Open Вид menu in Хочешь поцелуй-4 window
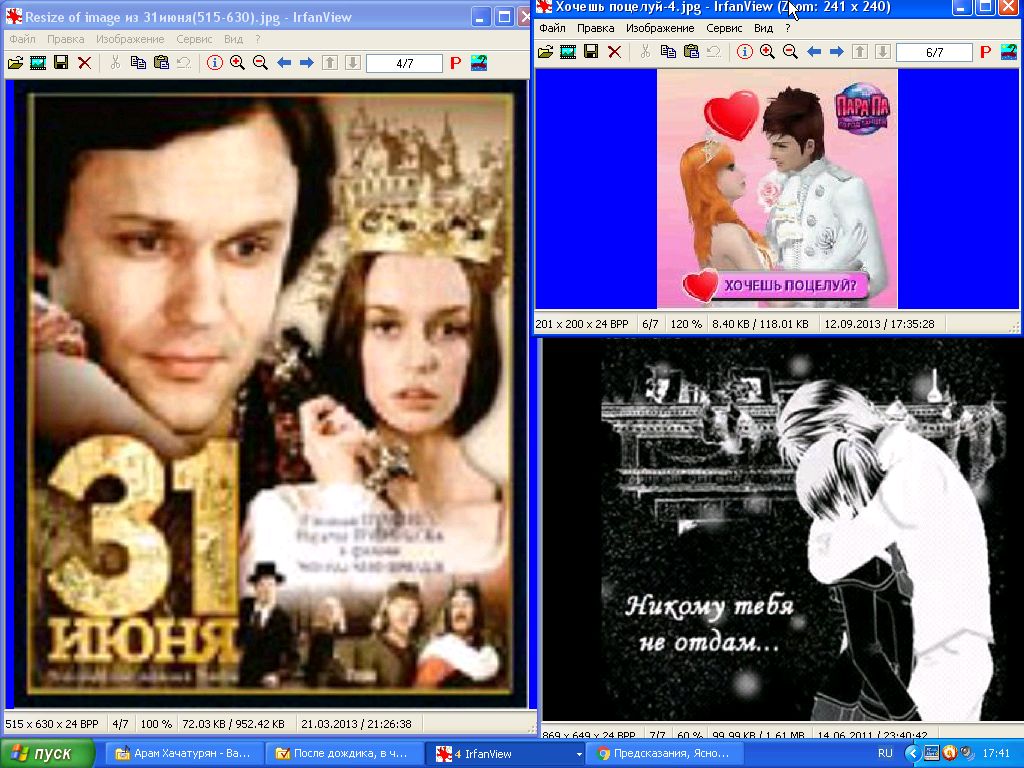This screenshot has height=768, width=1024. coord(763,28)
